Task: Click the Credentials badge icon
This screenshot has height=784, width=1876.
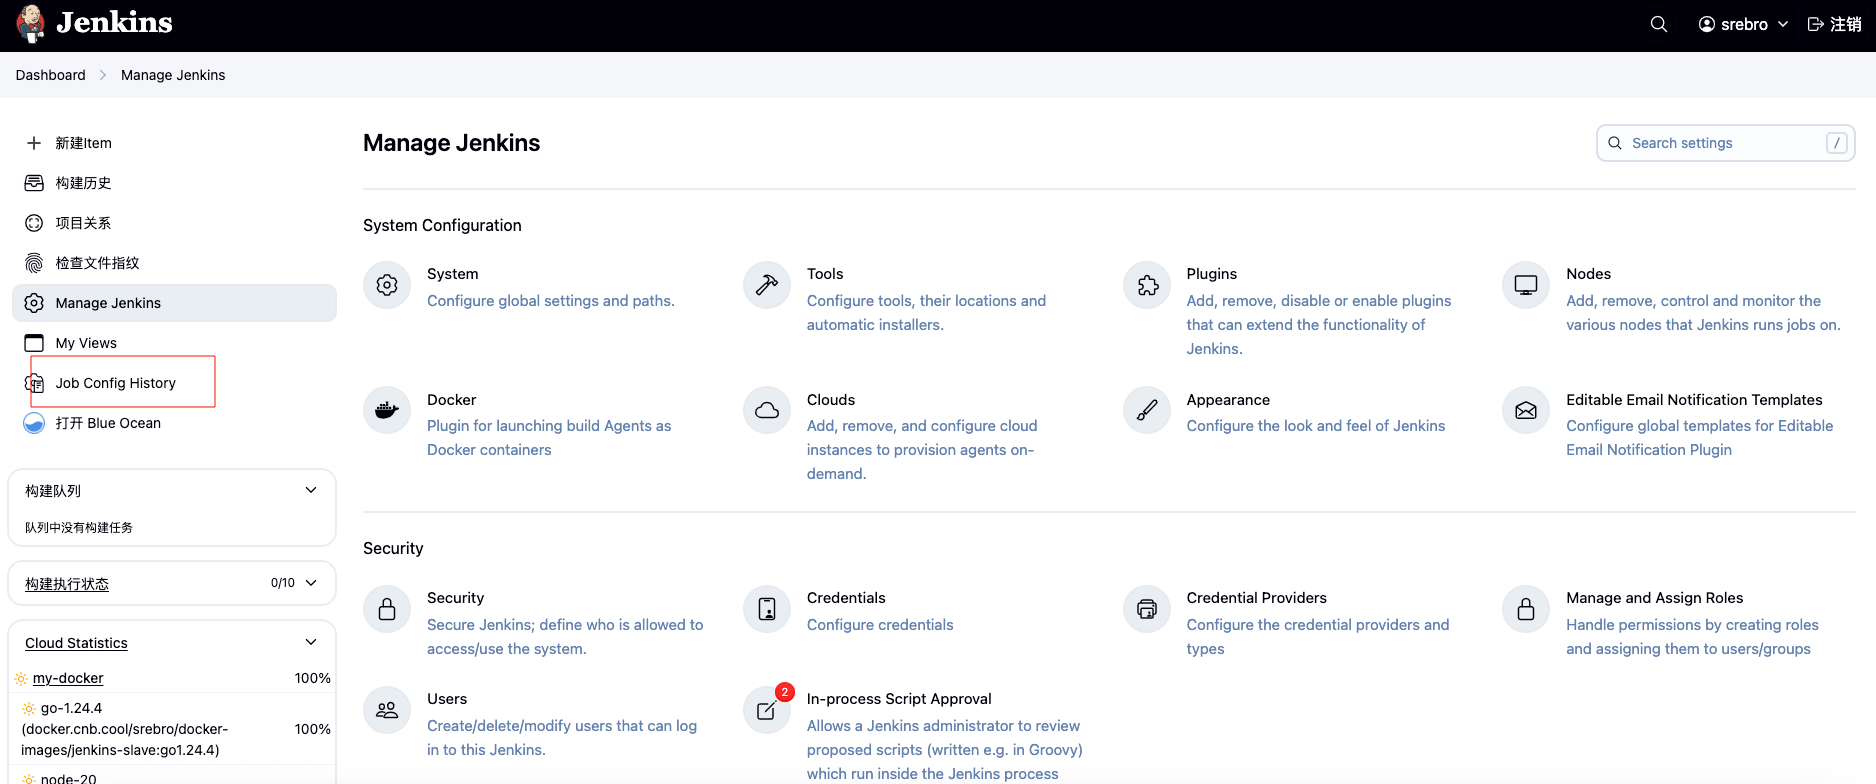Action: point(767,609)
